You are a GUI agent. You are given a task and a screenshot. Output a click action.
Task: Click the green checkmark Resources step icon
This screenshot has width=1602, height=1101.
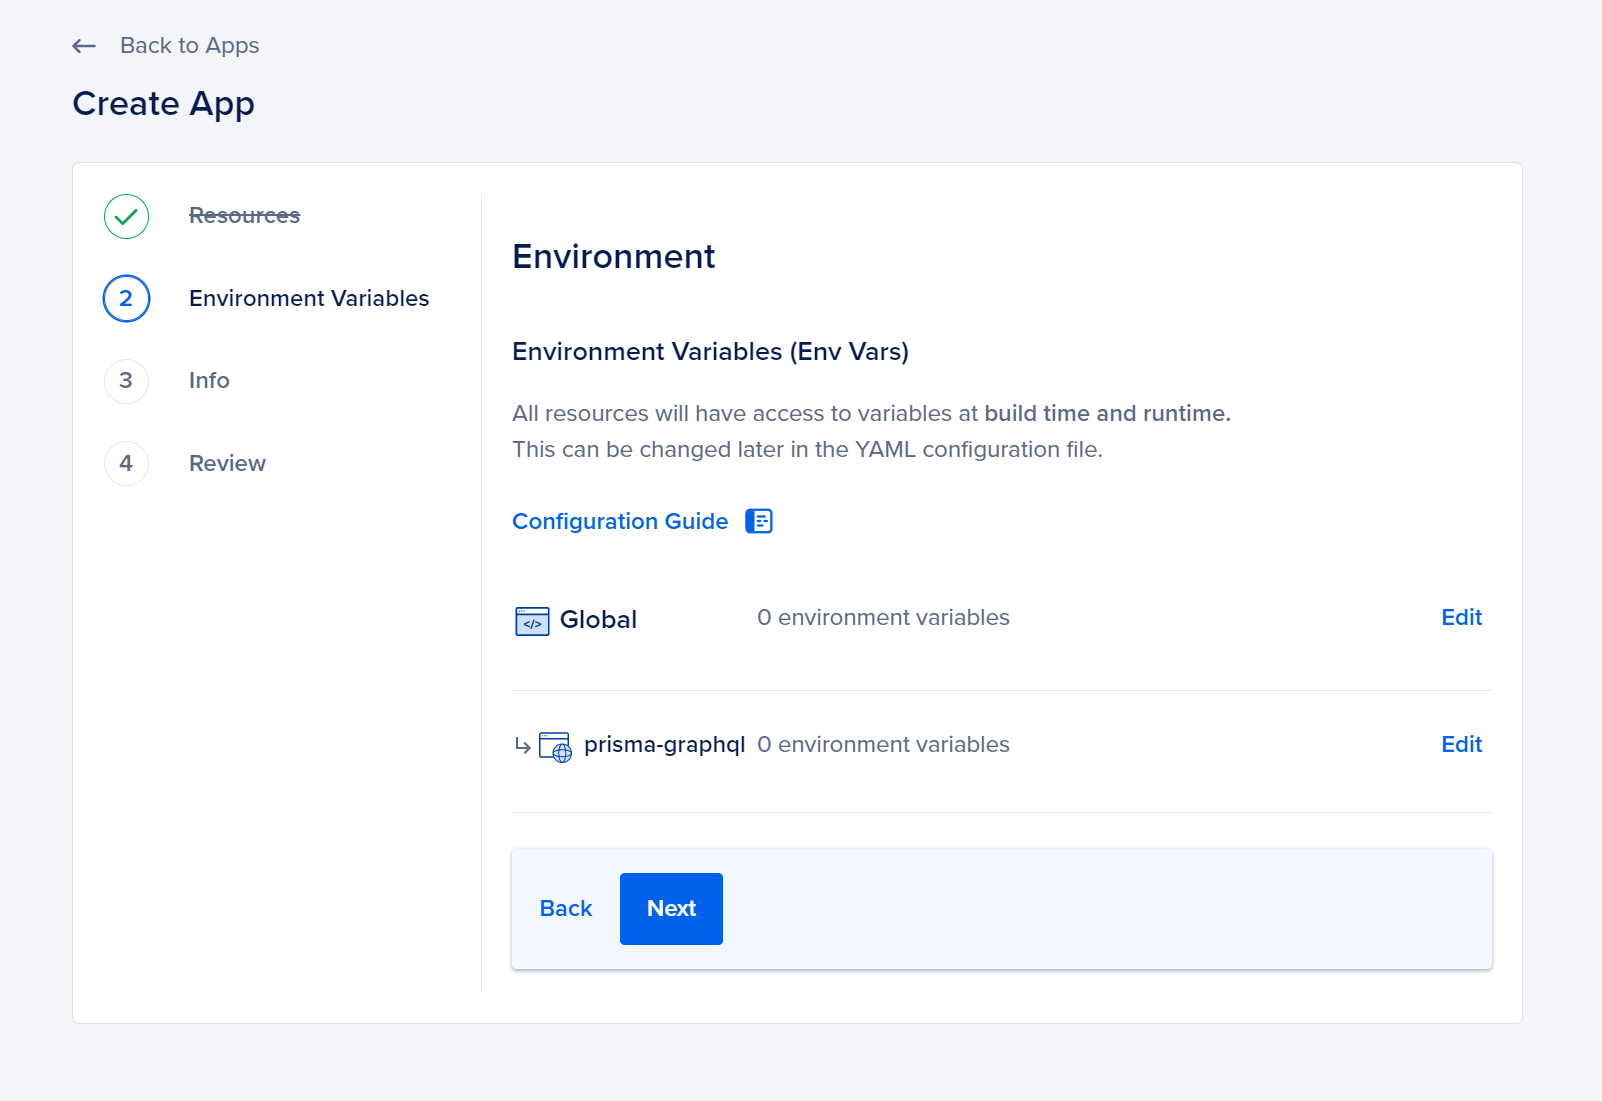(x=126, y=216)
